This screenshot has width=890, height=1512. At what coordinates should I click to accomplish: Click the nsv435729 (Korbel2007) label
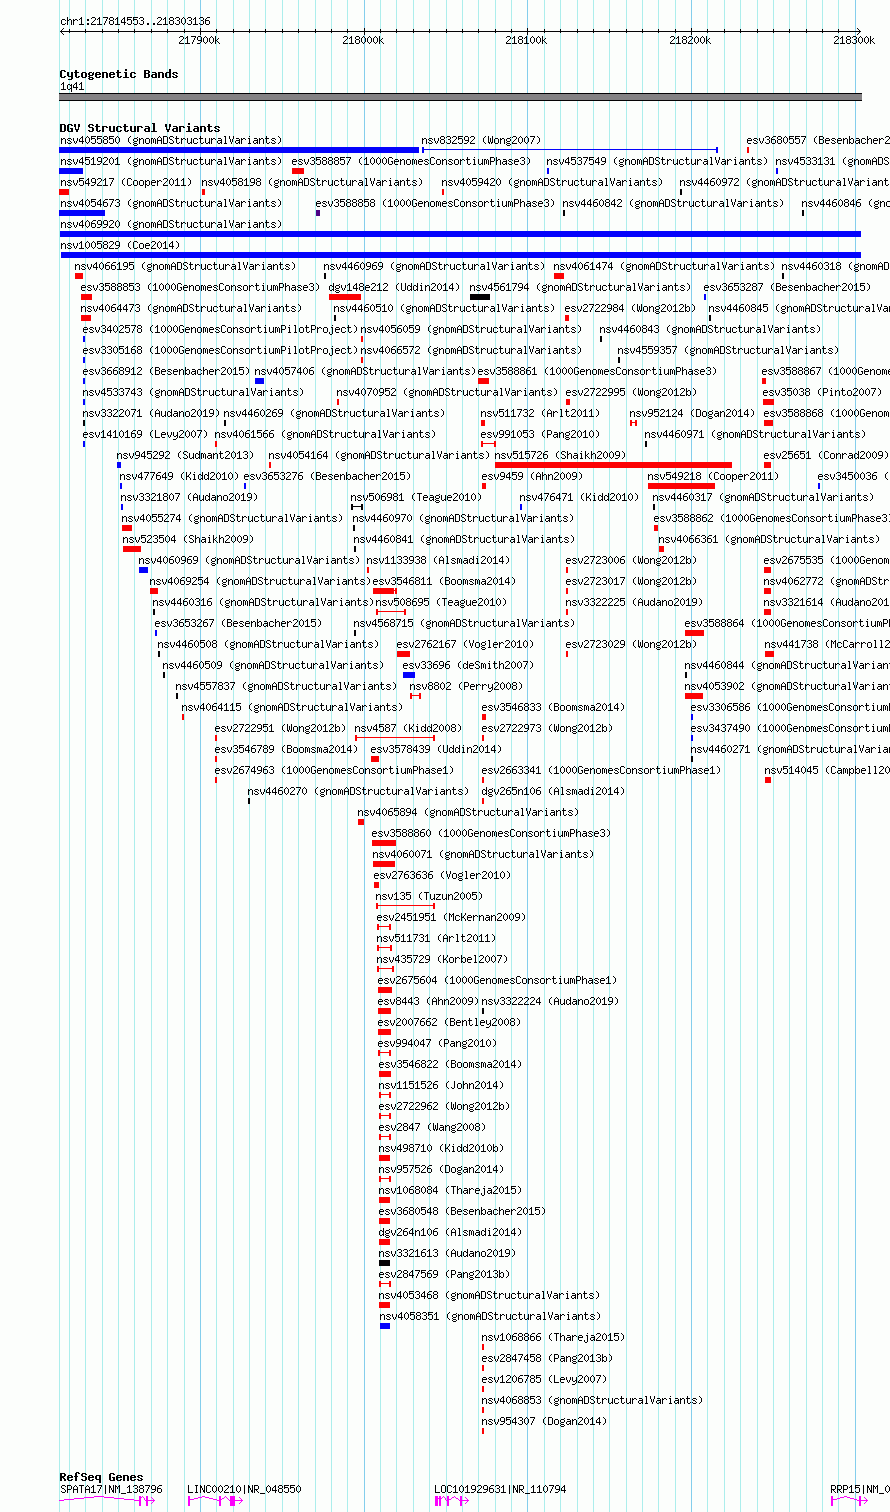(x=442, y=959)
